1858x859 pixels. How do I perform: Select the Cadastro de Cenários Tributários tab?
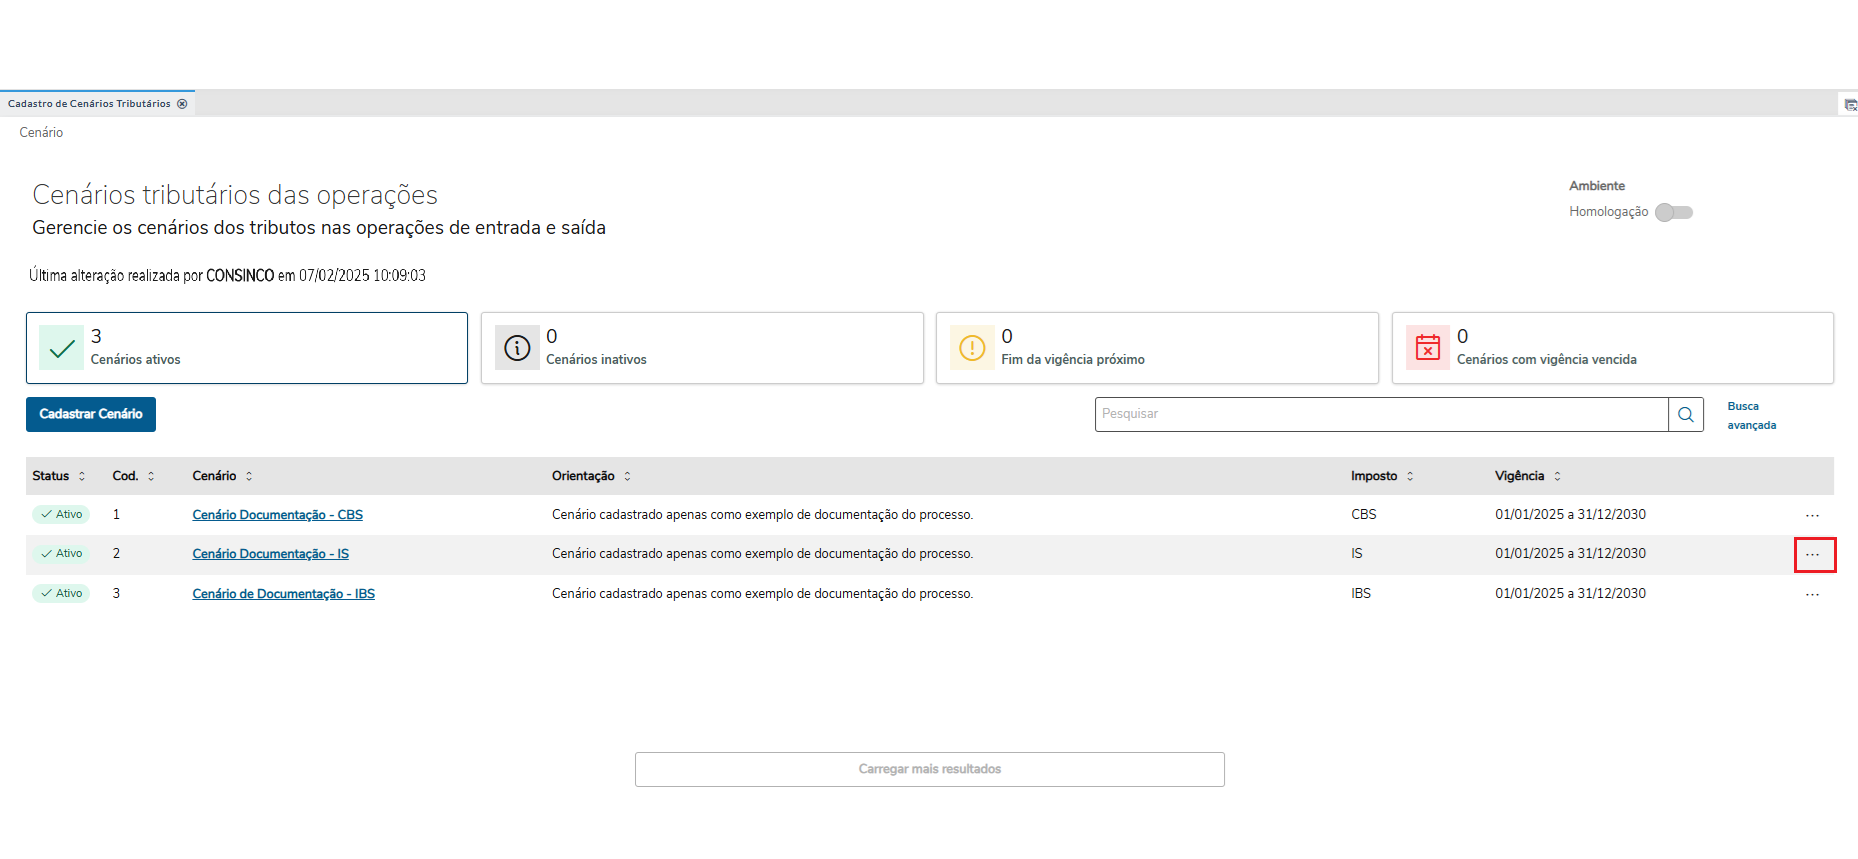click(89, 104)
